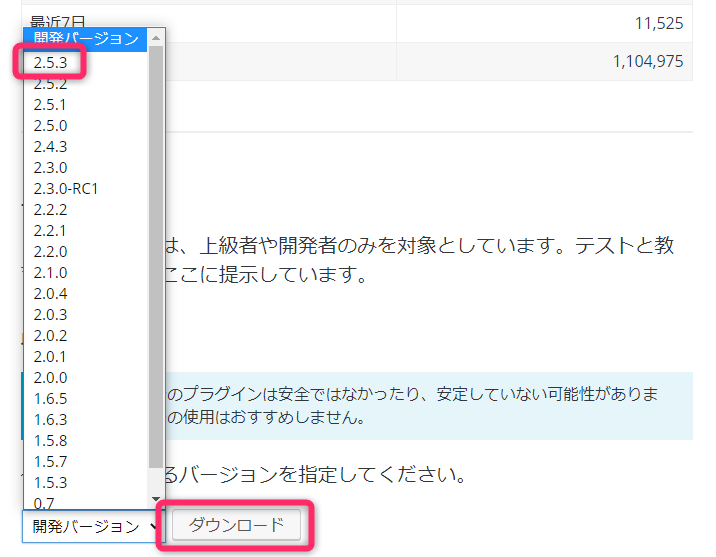Click the ダウンロード button
Screen dimensions: 716x557
click(236, 525)
